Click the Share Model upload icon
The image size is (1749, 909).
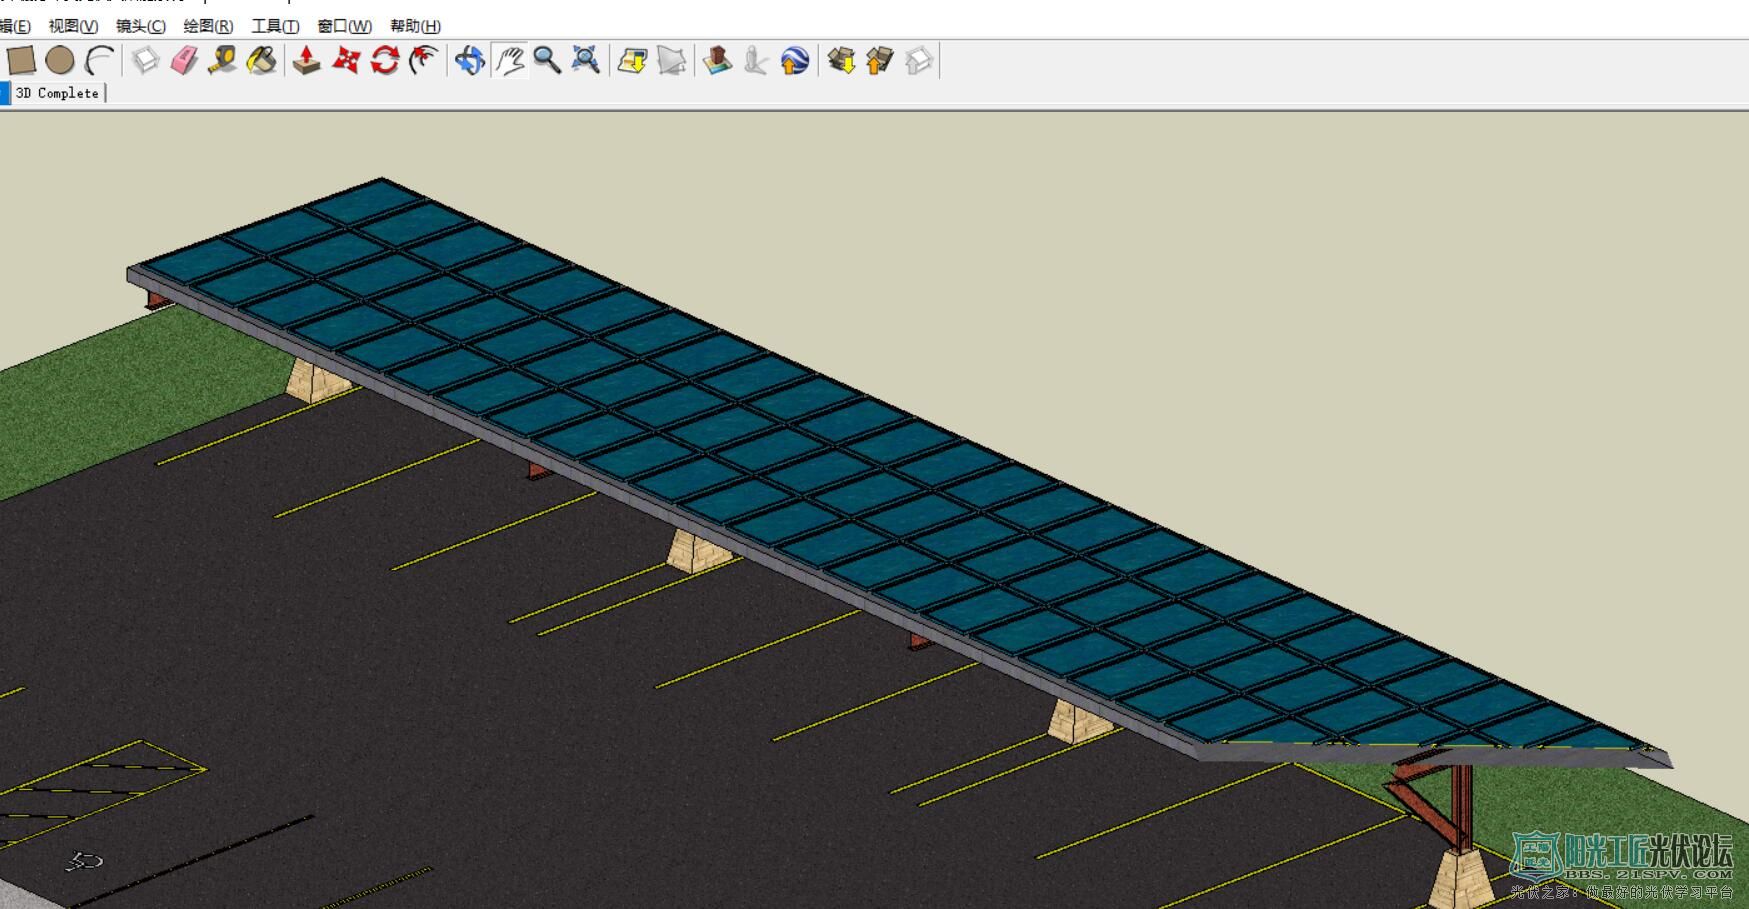point(880,61)
